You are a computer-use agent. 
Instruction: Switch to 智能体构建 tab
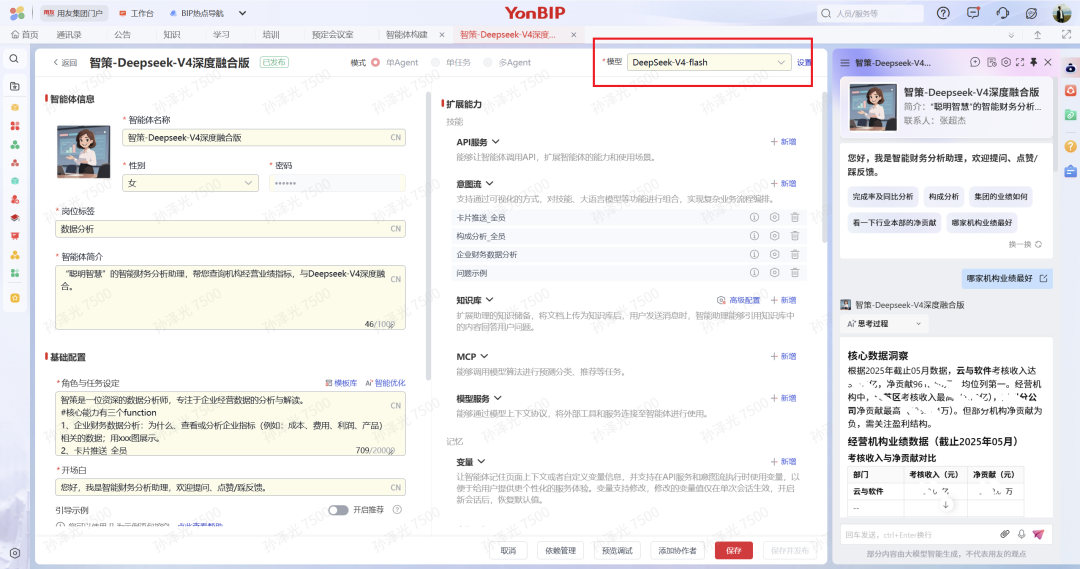(x=406, y=34)
